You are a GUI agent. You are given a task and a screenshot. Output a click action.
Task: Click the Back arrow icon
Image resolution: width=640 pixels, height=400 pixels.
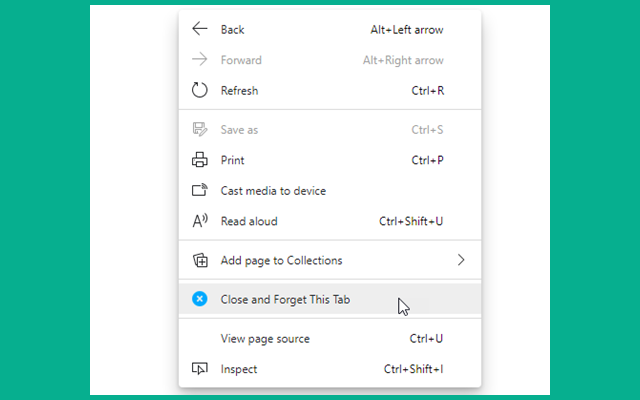tap(200, 30)
